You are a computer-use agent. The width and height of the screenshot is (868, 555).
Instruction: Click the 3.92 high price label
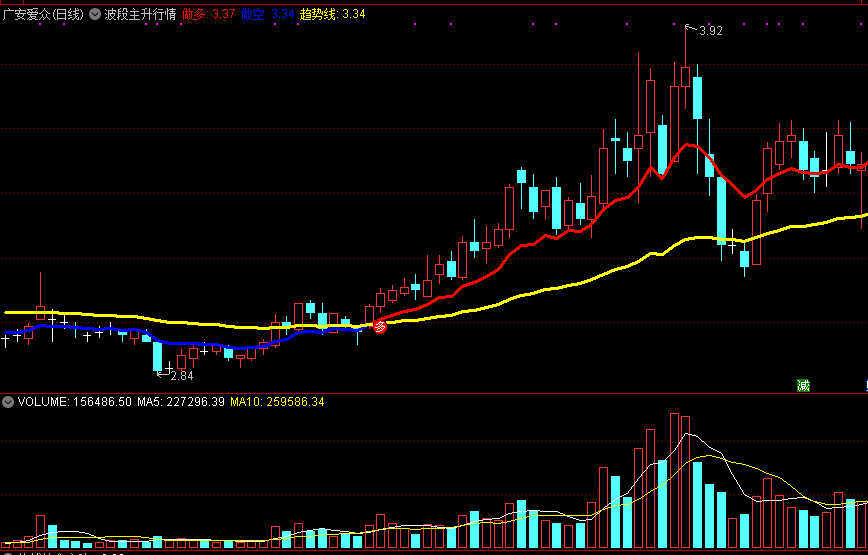pyautogui.click(x=711, y=31)
